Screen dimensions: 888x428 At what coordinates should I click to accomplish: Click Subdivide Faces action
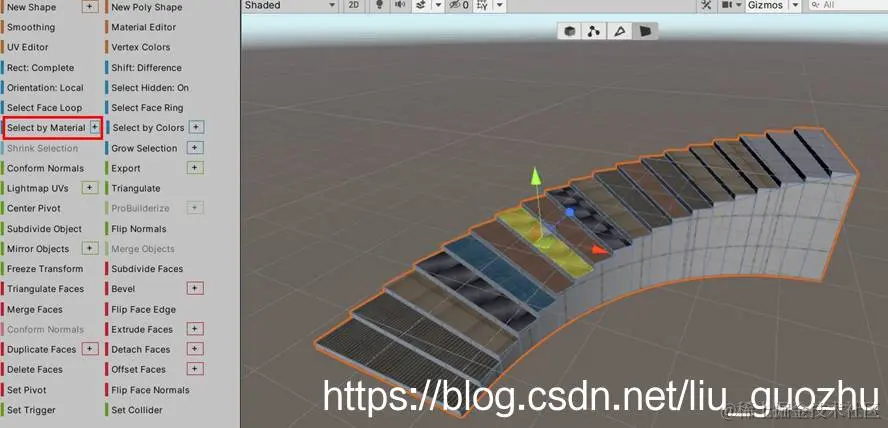coord(147,269)
